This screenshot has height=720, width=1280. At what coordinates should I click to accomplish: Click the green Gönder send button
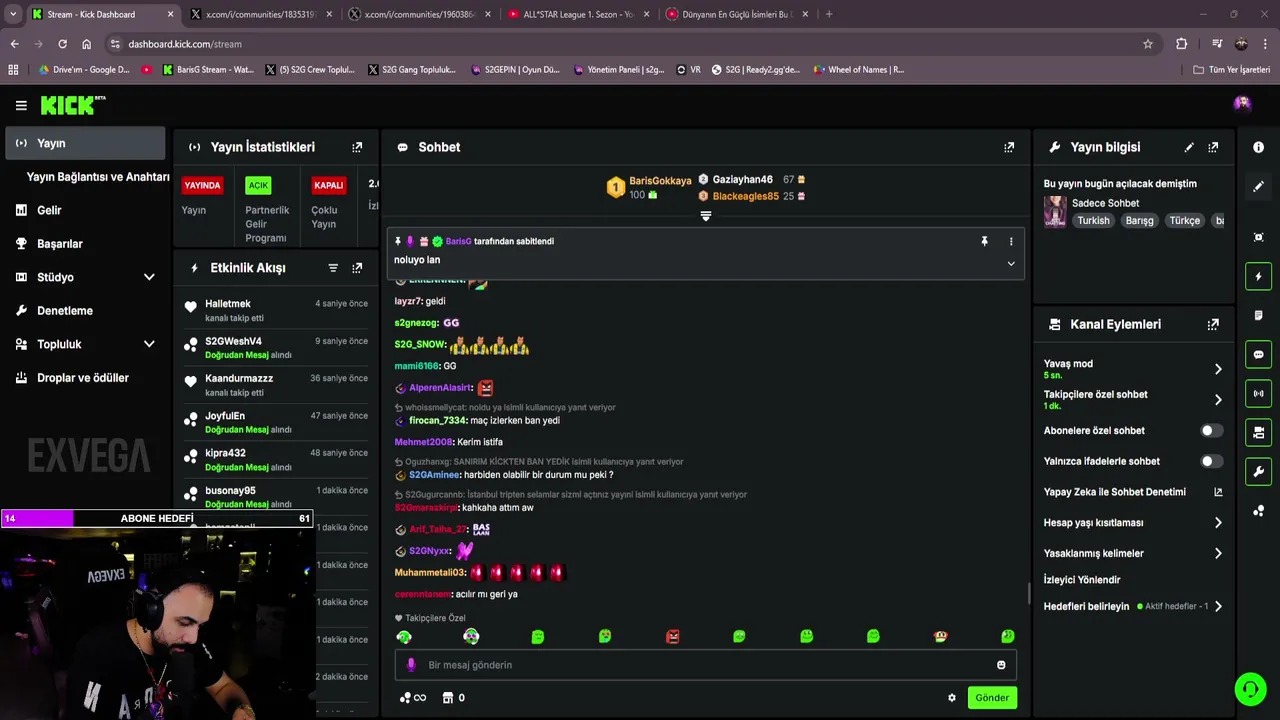(x=992, y=698)
